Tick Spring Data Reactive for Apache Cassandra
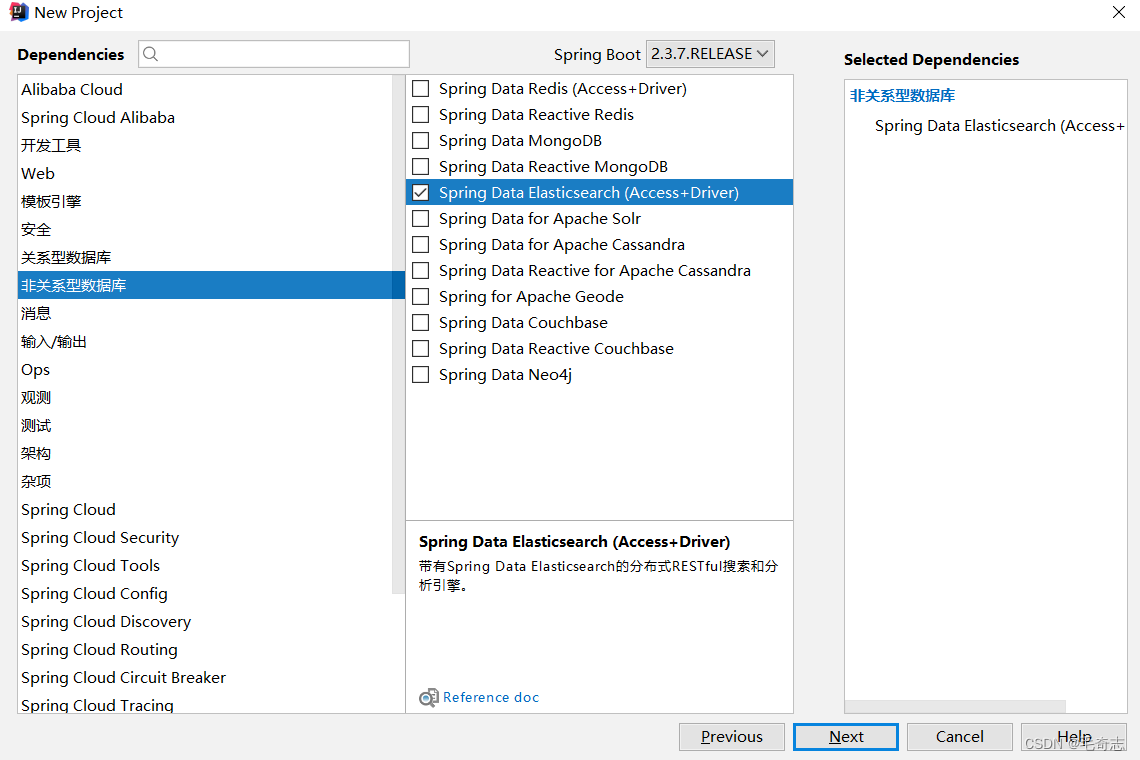1140x760 pixels. [x=420, y=271]
